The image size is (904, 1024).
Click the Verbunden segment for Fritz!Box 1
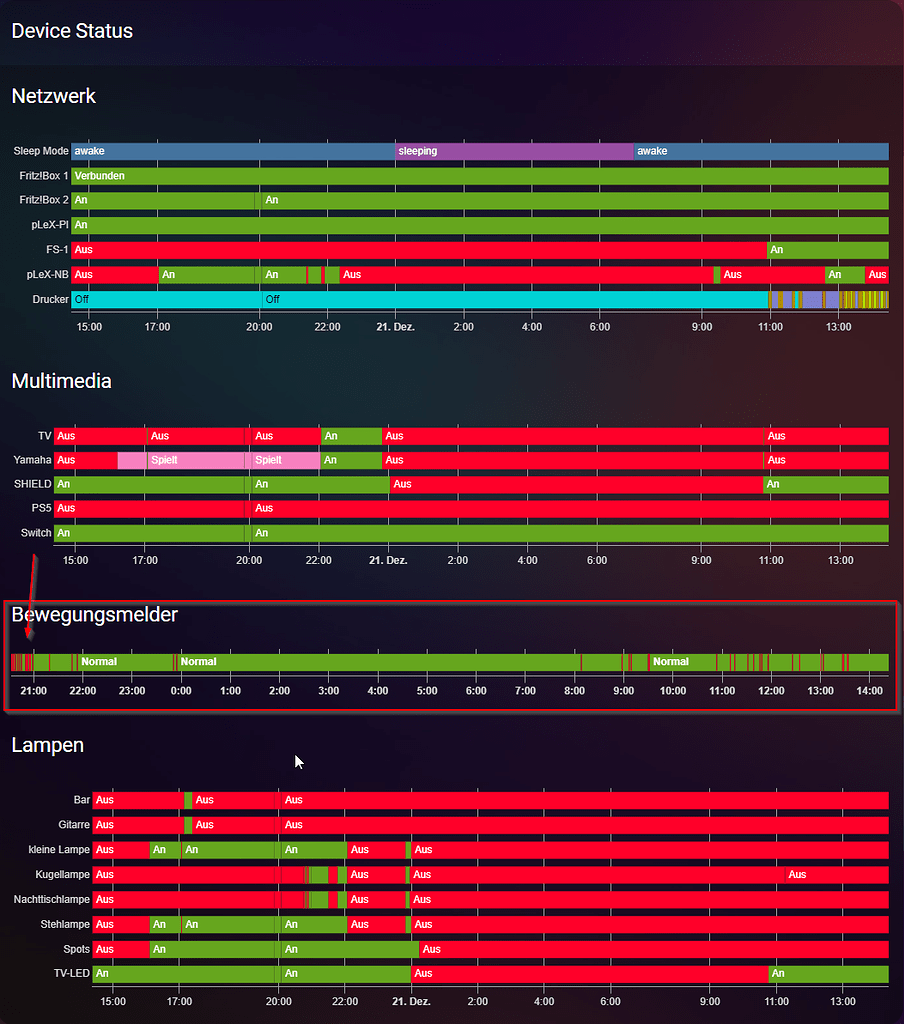300,175
